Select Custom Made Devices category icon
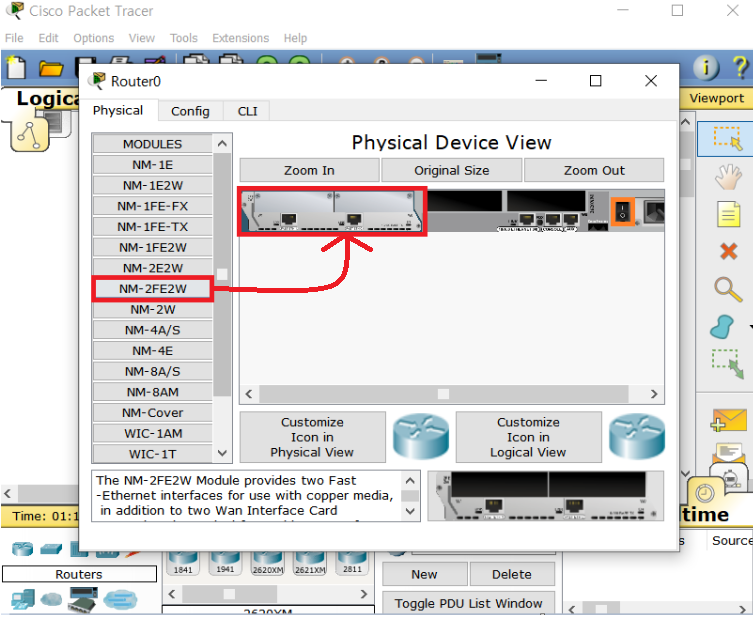This screenshot has width=753, height=617. pos(83,599)
